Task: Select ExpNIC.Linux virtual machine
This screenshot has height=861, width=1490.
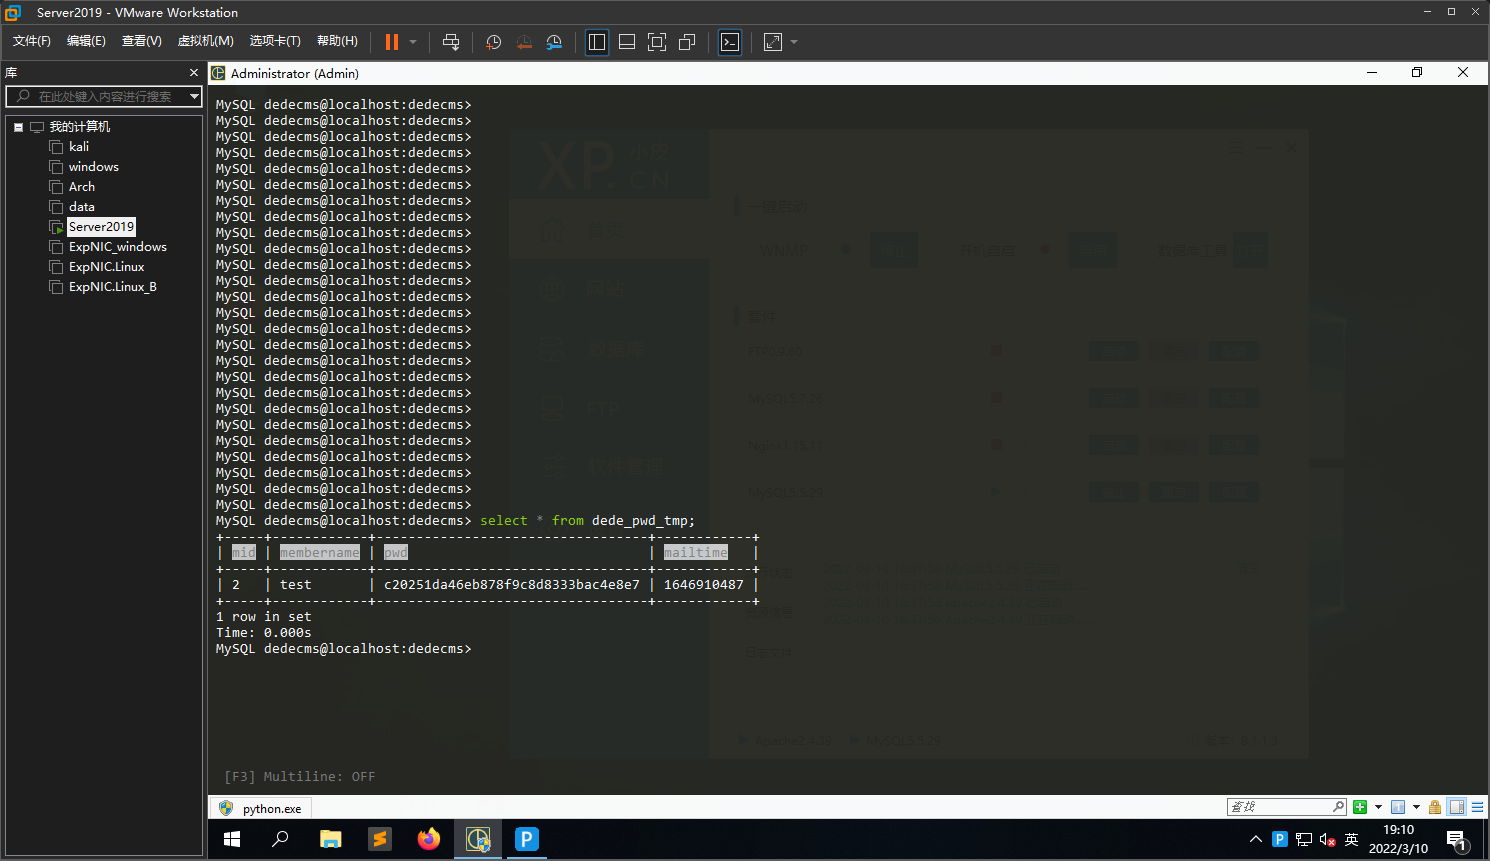Action: [107, 267]
